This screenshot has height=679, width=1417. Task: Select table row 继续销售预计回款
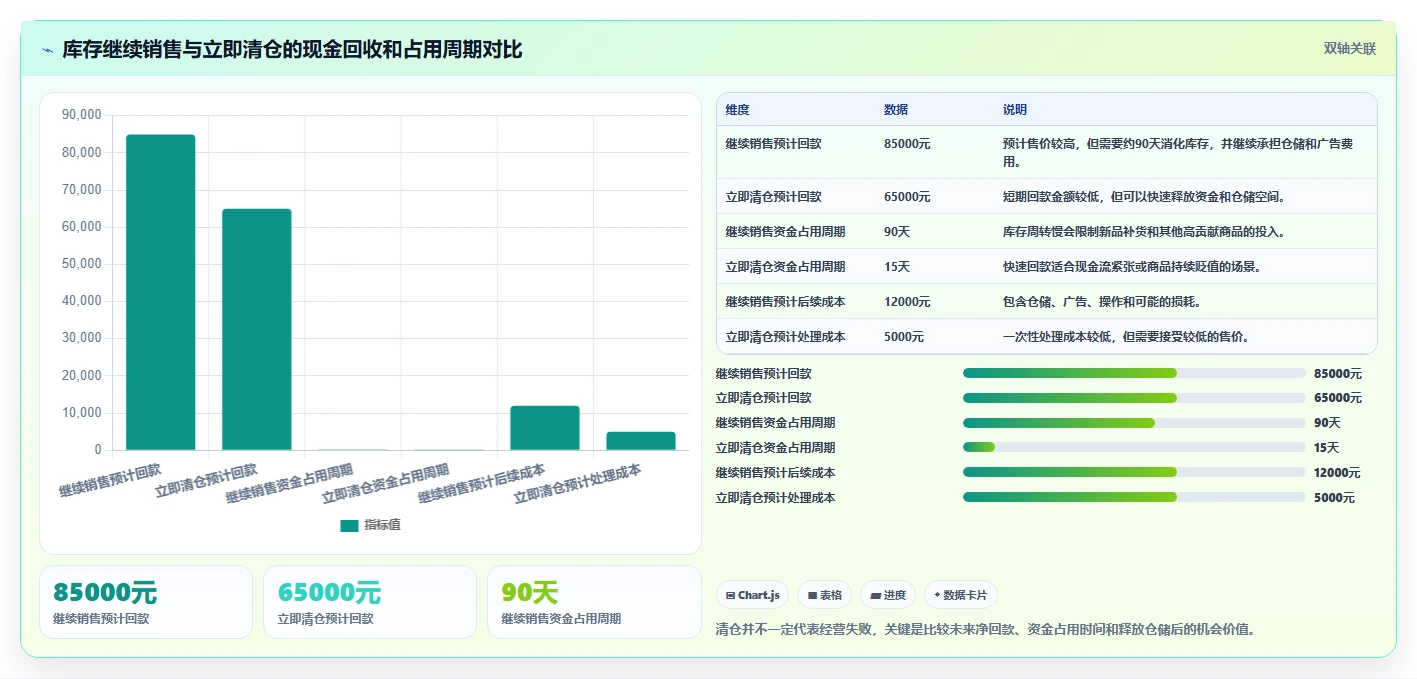pos(1047,152)
